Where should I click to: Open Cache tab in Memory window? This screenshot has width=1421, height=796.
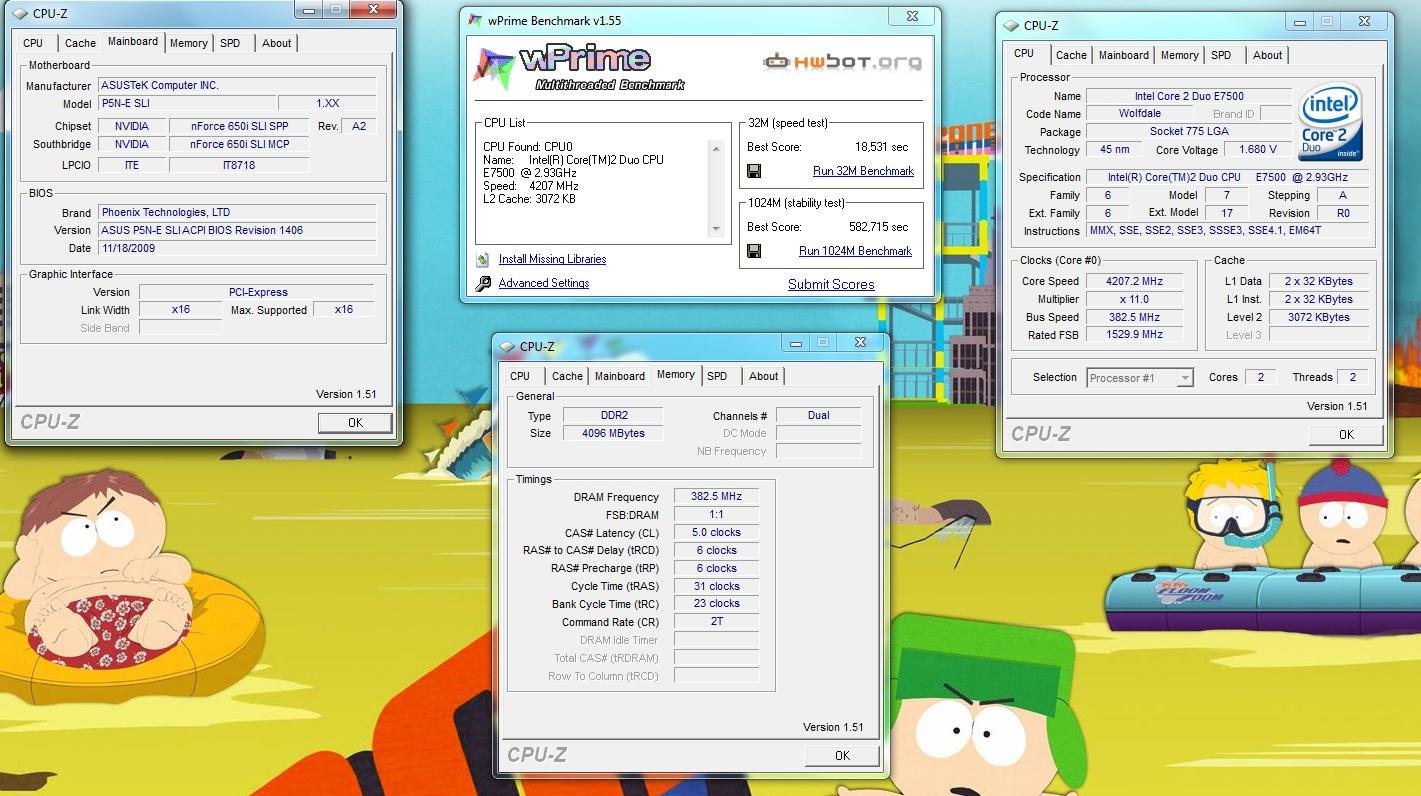click(567, 376)
